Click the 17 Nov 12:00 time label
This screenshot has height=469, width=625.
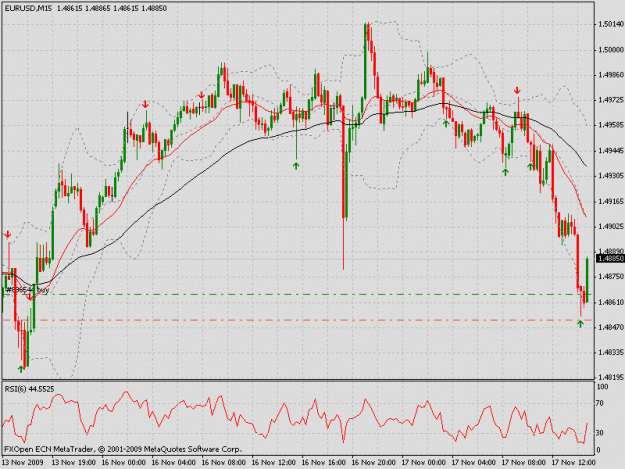[574, 463]
